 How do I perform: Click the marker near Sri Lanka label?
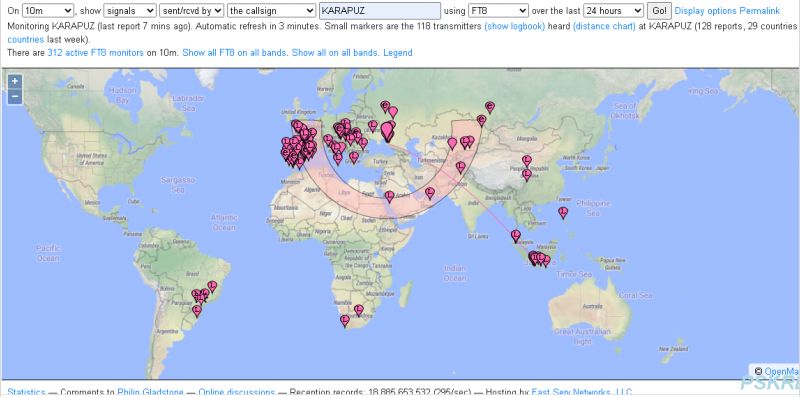tap(516, 236)
